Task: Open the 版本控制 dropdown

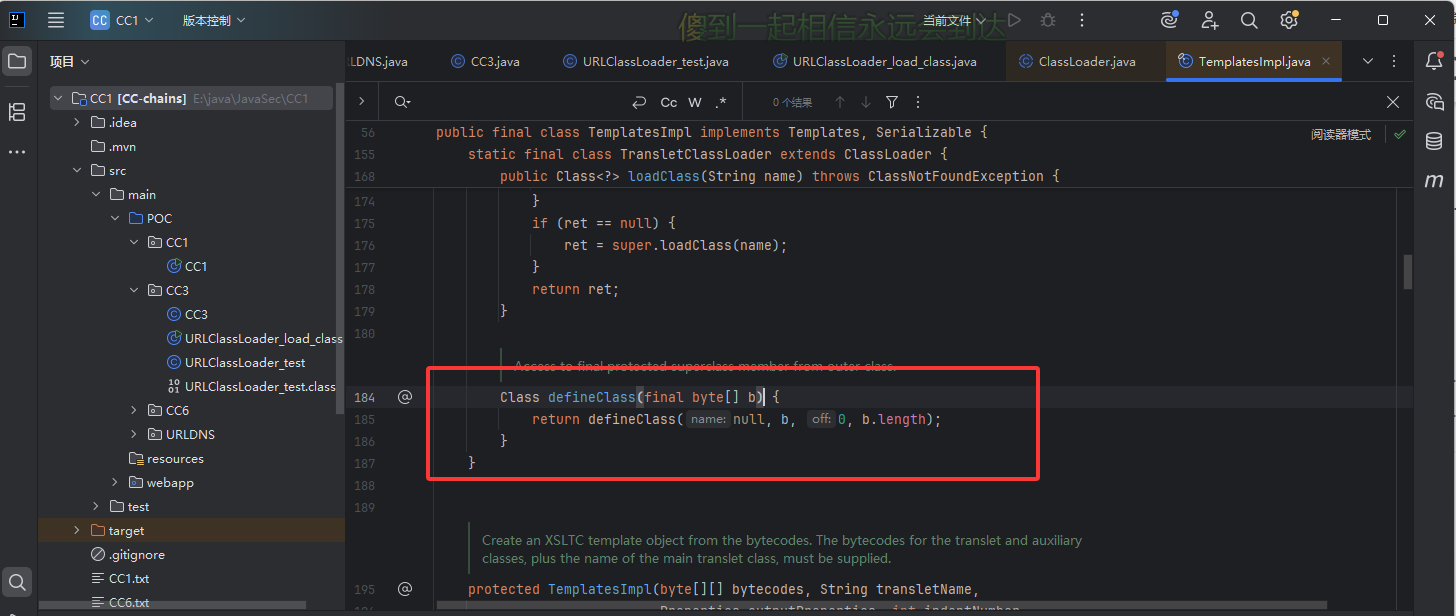Action: coord(213,20)
